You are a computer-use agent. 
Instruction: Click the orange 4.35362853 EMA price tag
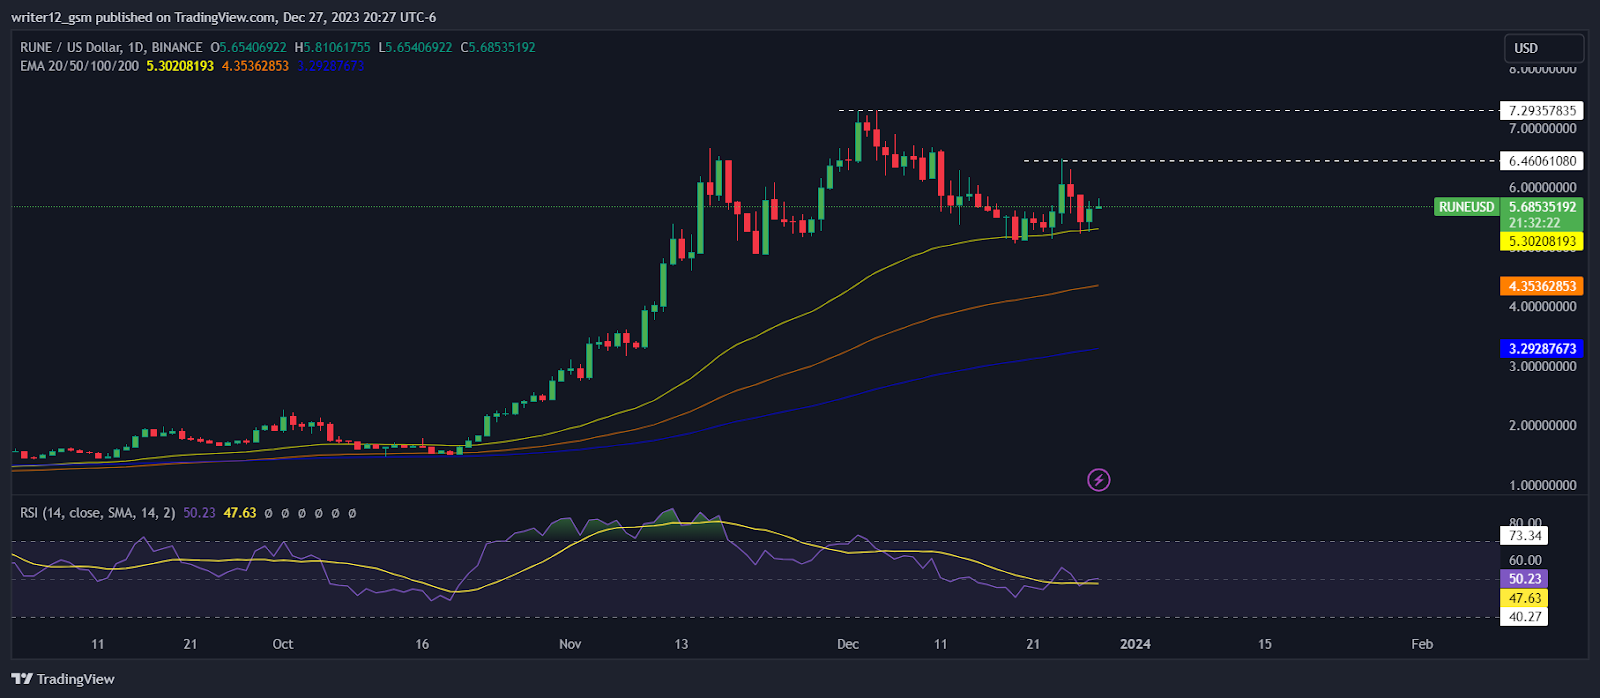(x=1542, y=286)
